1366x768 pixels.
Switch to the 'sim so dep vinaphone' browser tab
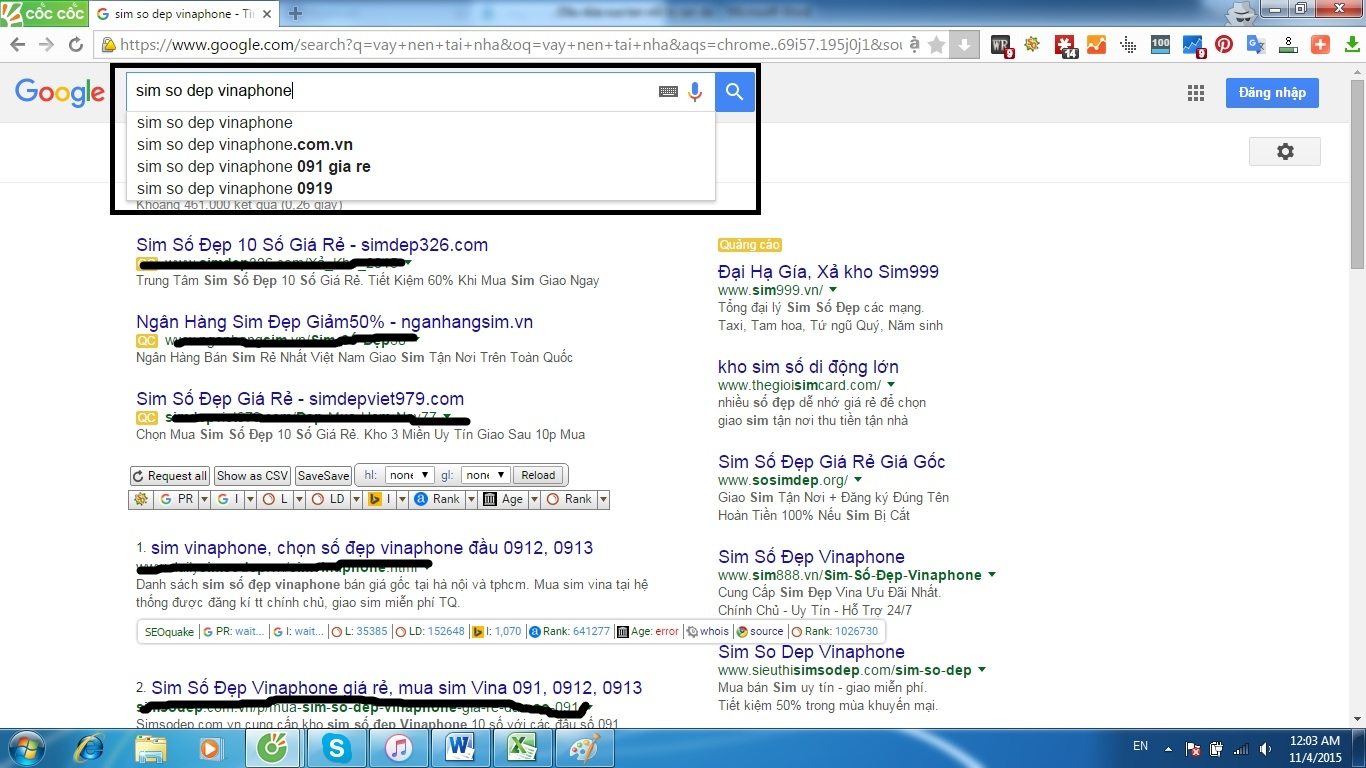click(x=182, y=14)
